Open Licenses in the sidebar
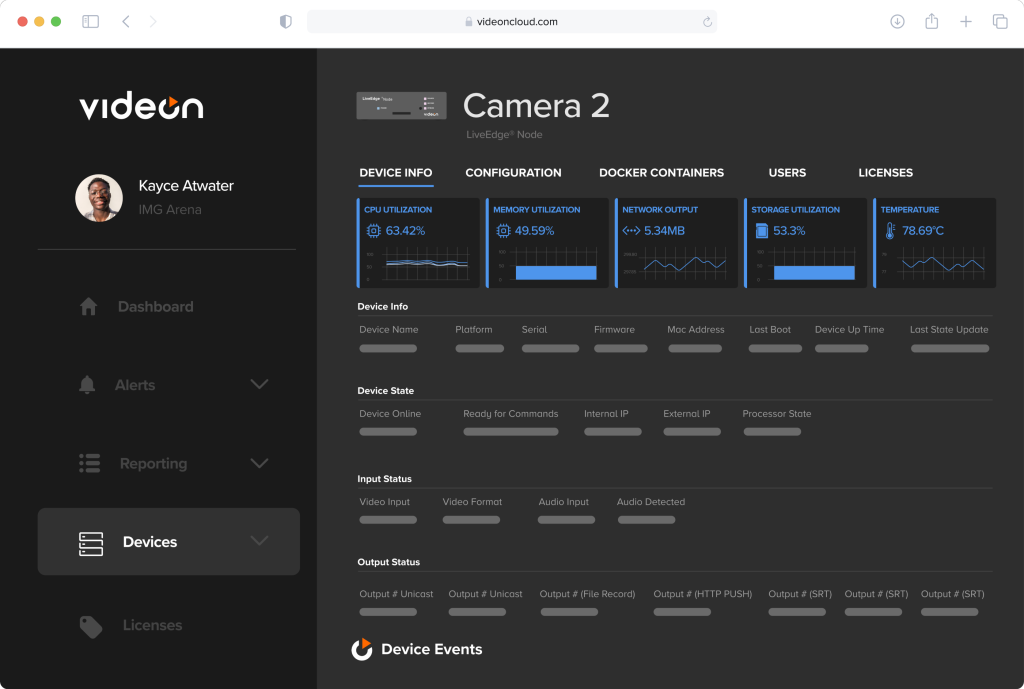This screenshot has width=1024, height=689. [153, 625]
